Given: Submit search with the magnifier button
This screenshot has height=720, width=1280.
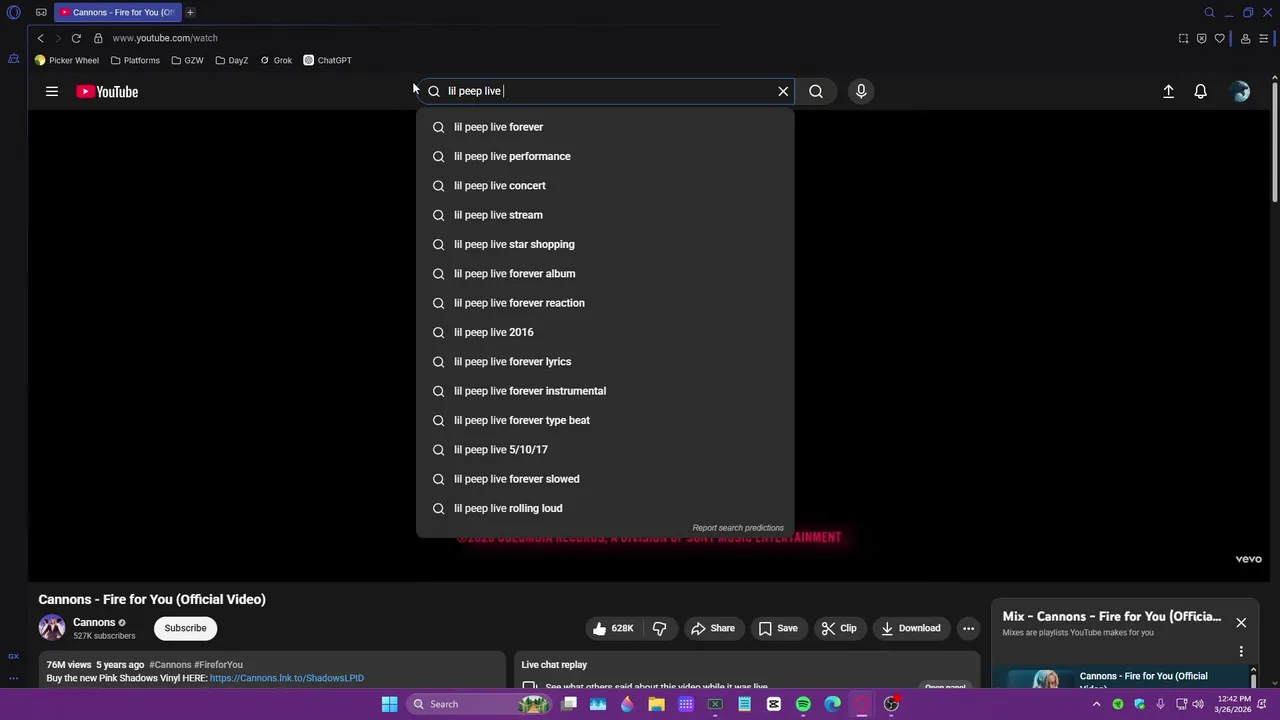Looking at the screenshot, I should coord(816,91).
